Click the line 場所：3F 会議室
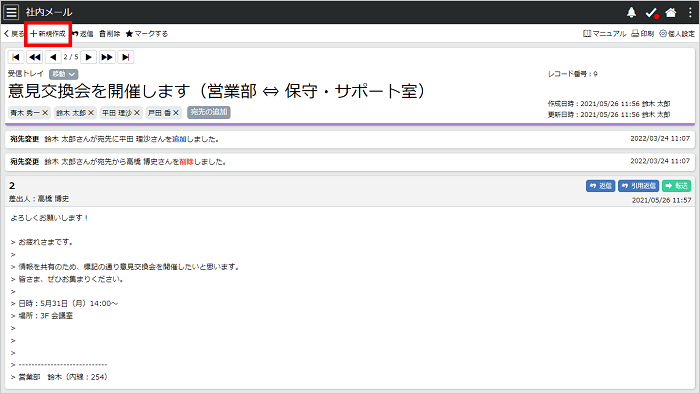The width and height of the screenshot is (700, 394). tap(46, 316)
